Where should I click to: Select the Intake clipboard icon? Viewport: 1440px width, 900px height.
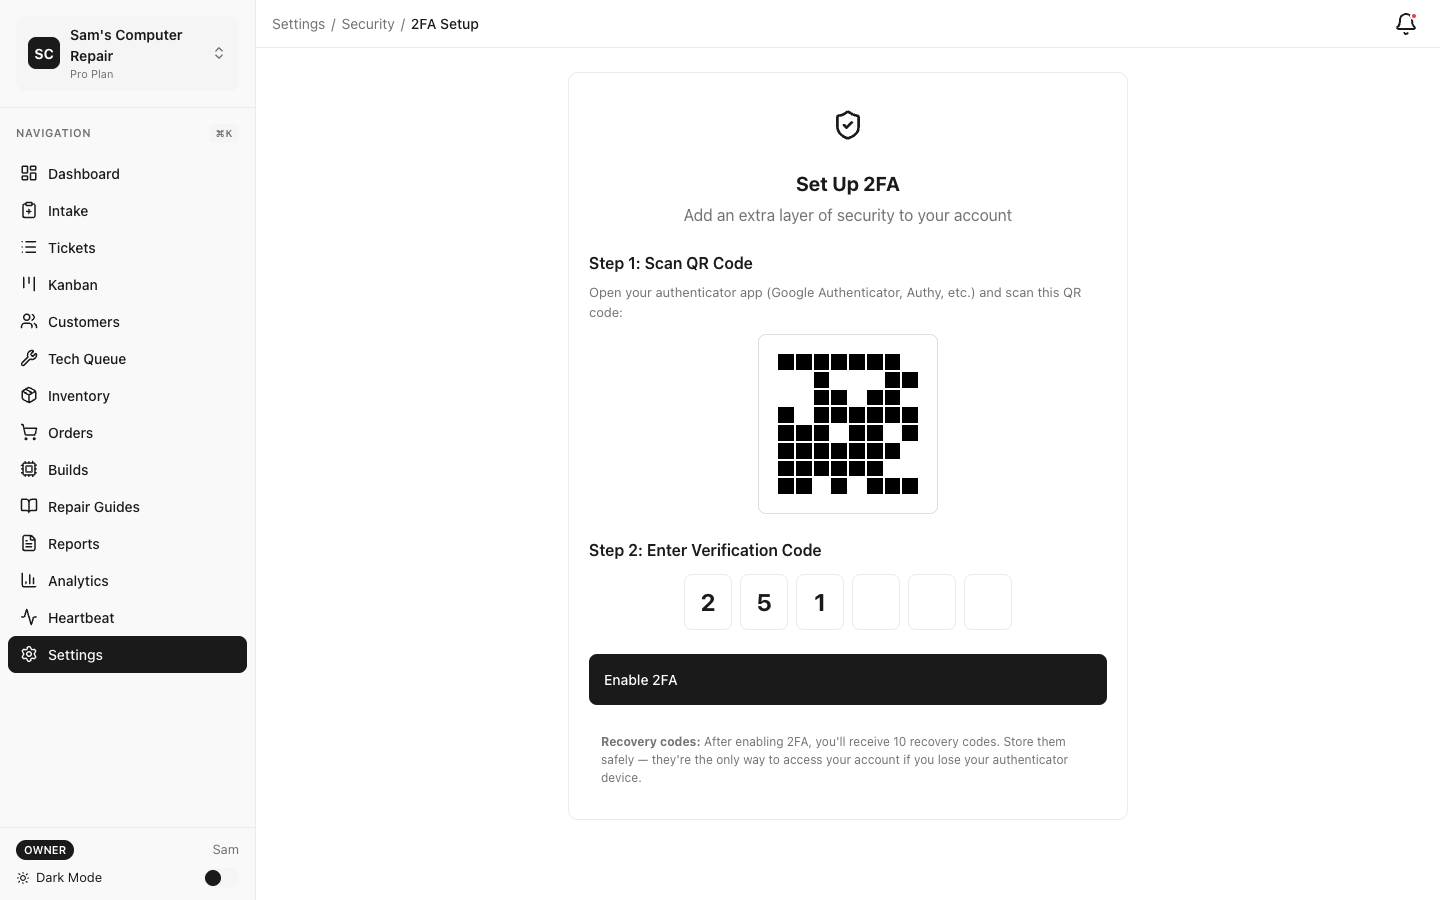(x=29, y=210)
